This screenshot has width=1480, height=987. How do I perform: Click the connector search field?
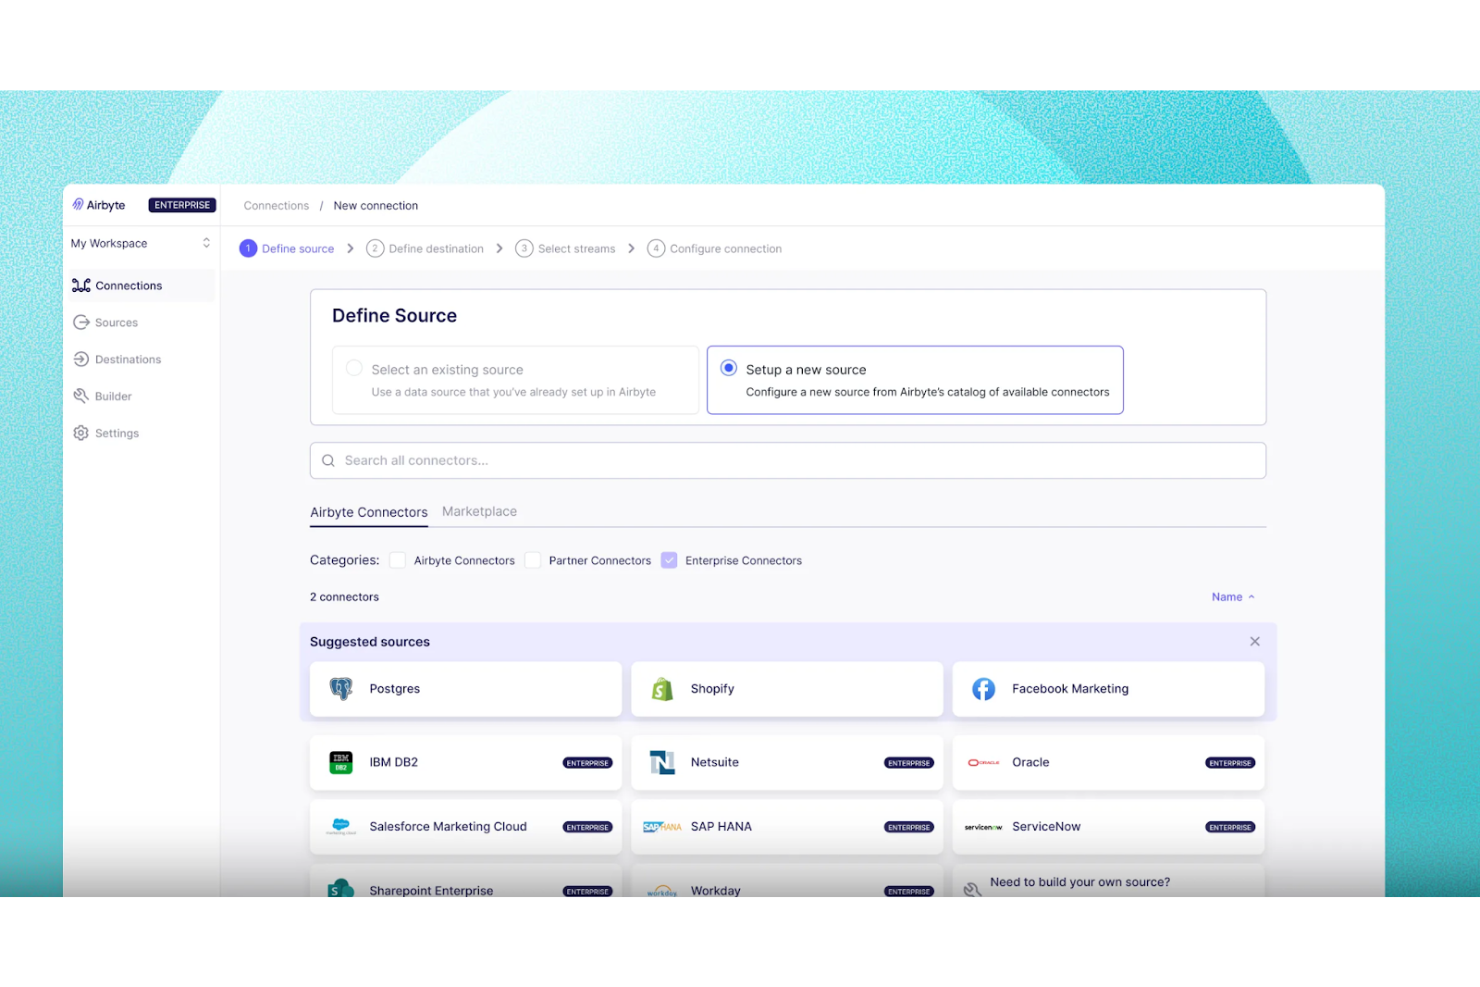point(788,460)
